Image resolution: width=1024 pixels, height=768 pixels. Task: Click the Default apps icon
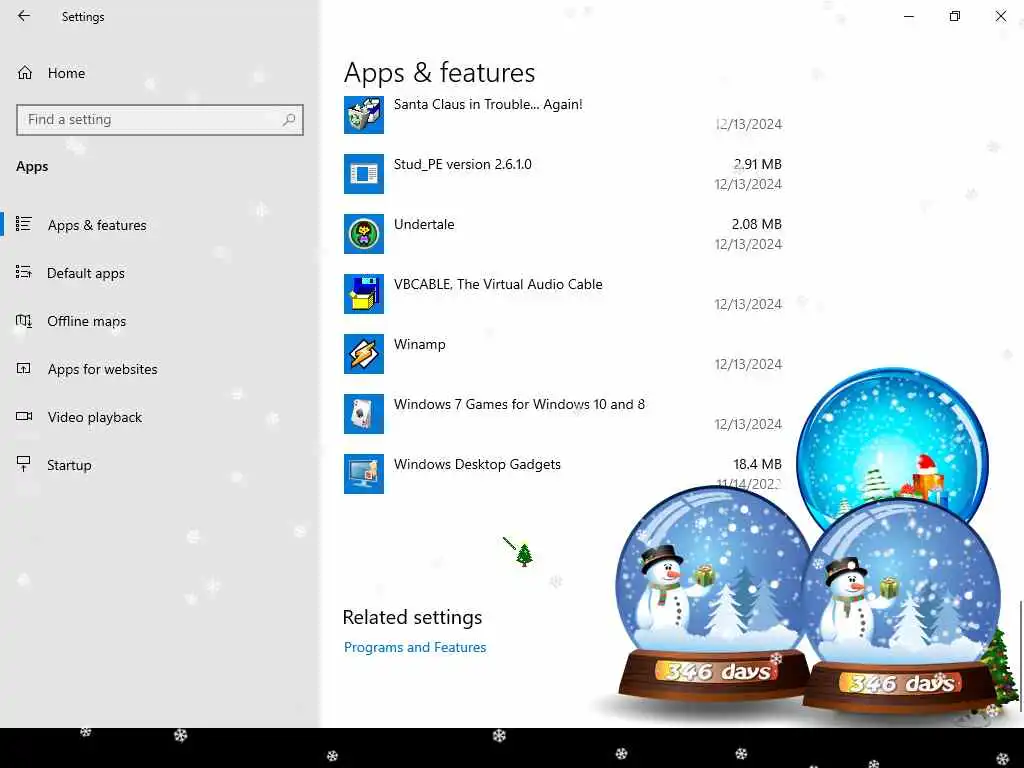click(x=24, y=272)
